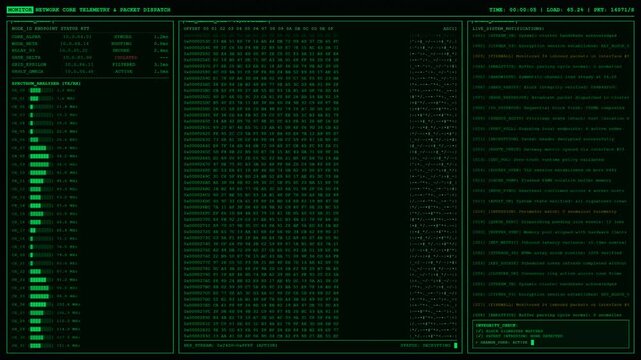Click the FILTERED status of GRID_EPSILON

(124, 65)
